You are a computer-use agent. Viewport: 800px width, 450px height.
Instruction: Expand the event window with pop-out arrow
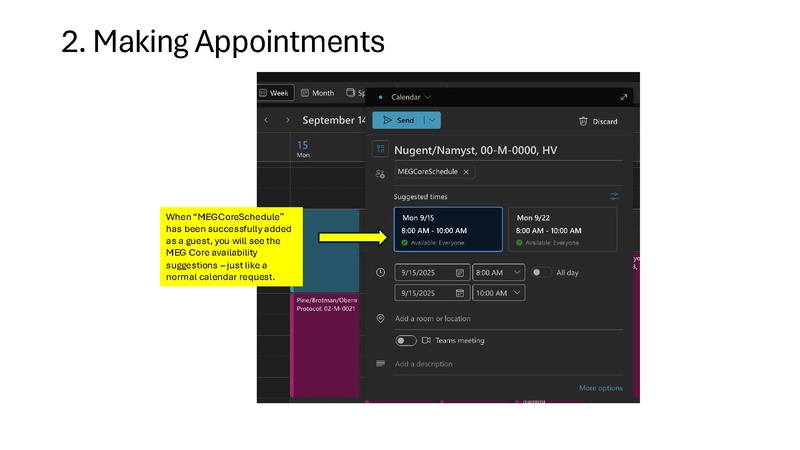[x=624, y=97]
